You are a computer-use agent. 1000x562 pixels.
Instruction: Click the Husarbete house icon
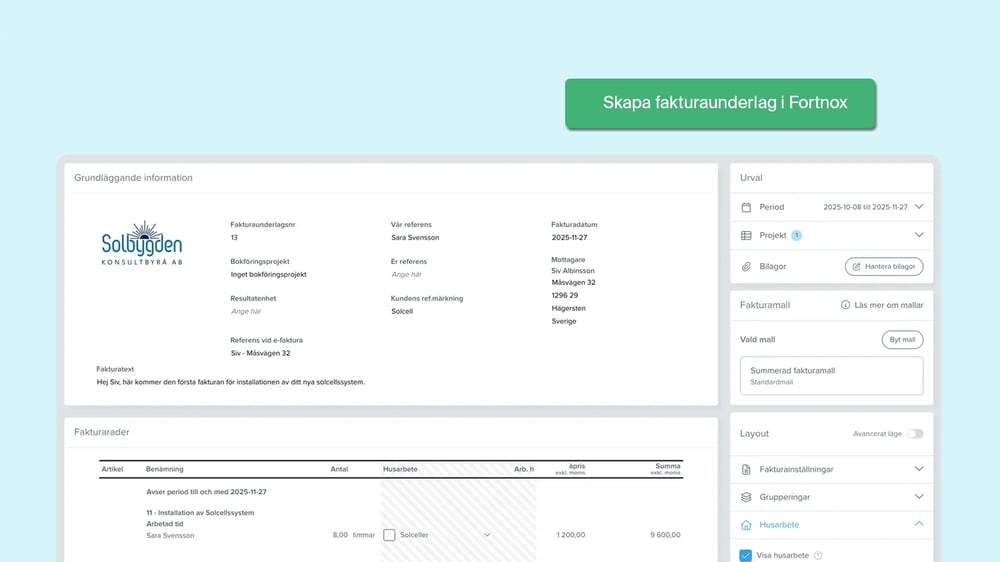click(746, 525)
